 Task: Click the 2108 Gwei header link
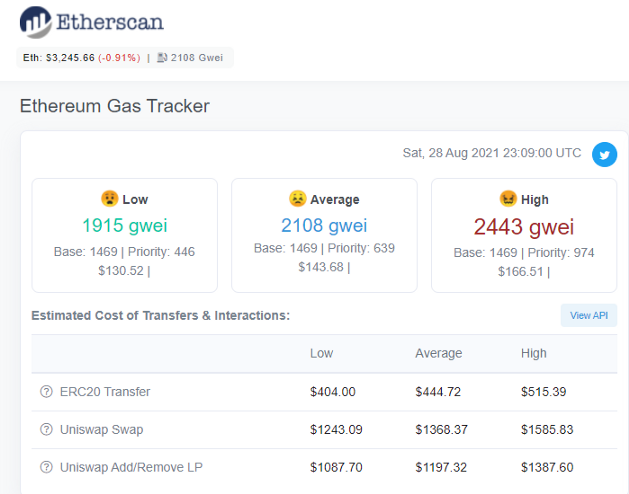tap(197, 58)
